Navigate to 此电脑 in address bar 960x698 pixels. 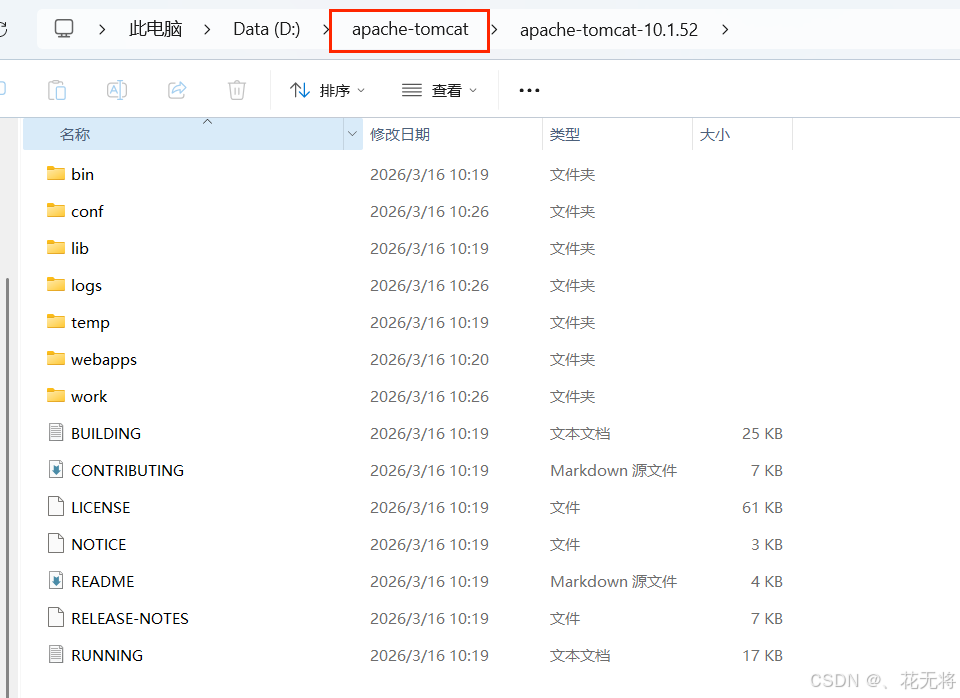coord(156,29)
